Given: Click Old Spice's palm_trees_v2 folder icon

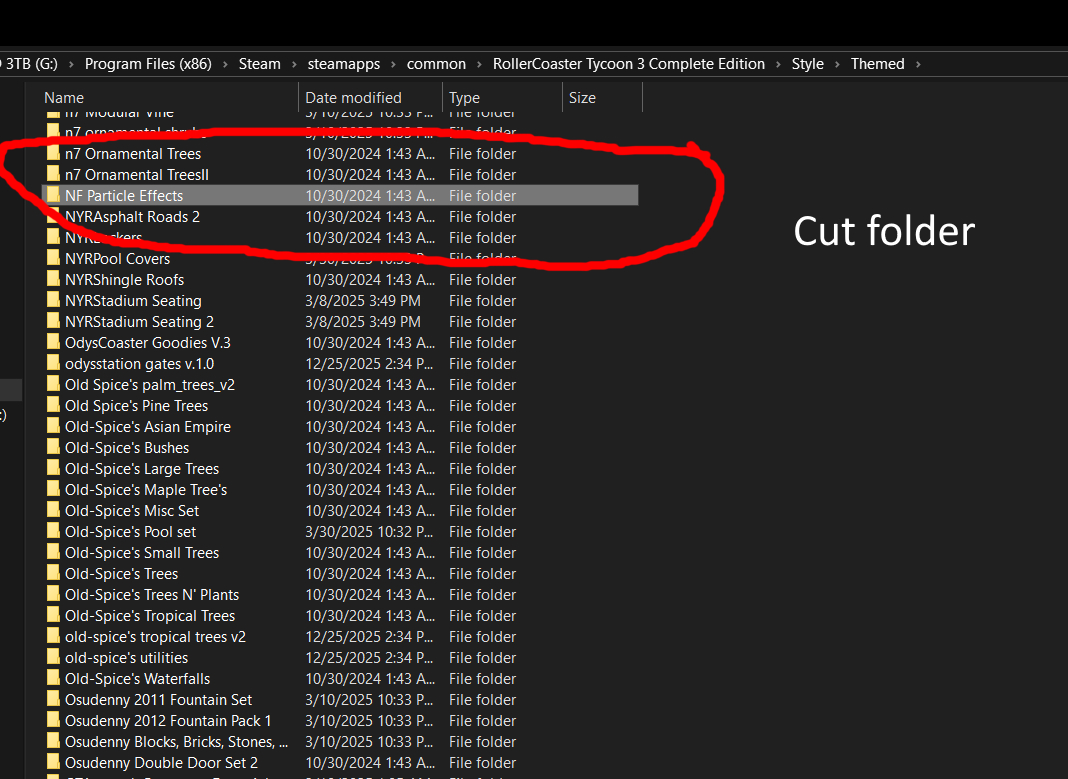Looking at the screenshot, I should [x=53, y=385].
